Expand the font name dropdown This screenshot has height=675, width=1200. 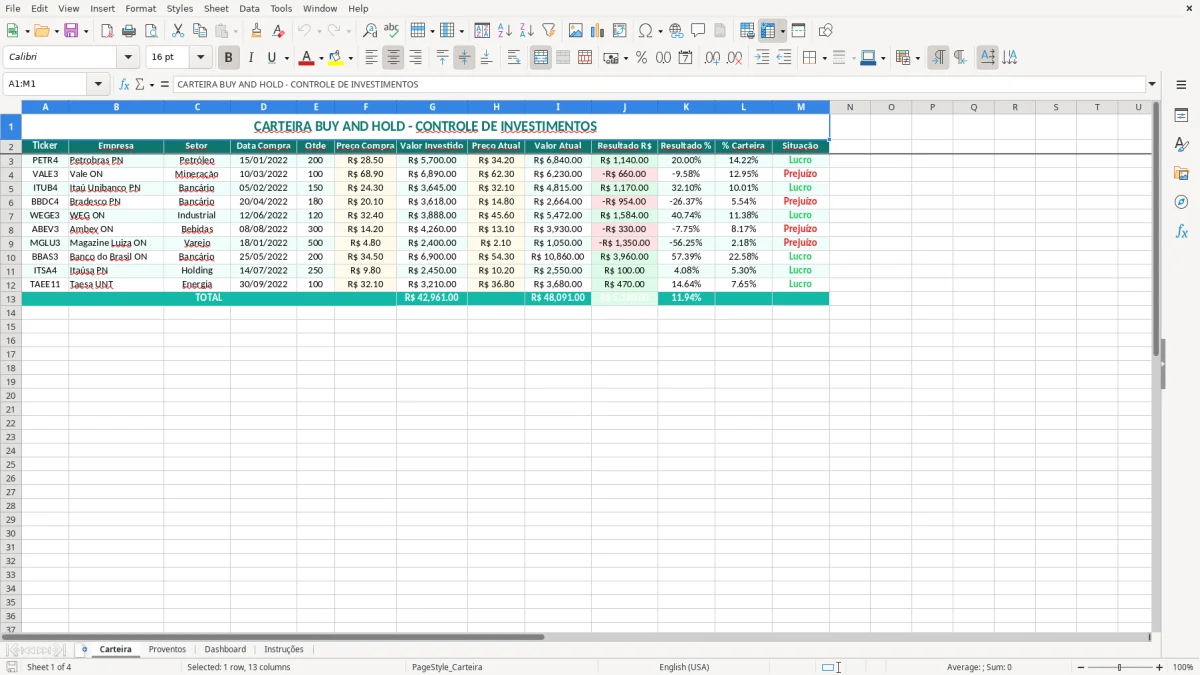[x=128, y=58]
